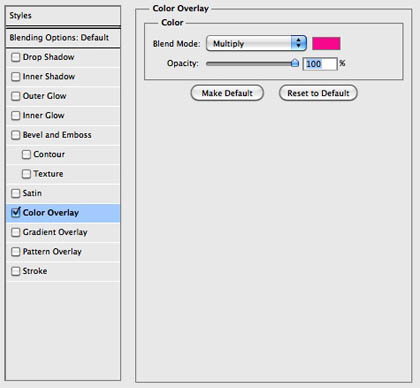Enable the Texture sub-option checkbox
The image size is (420, 388).
(x=26, y=174)
